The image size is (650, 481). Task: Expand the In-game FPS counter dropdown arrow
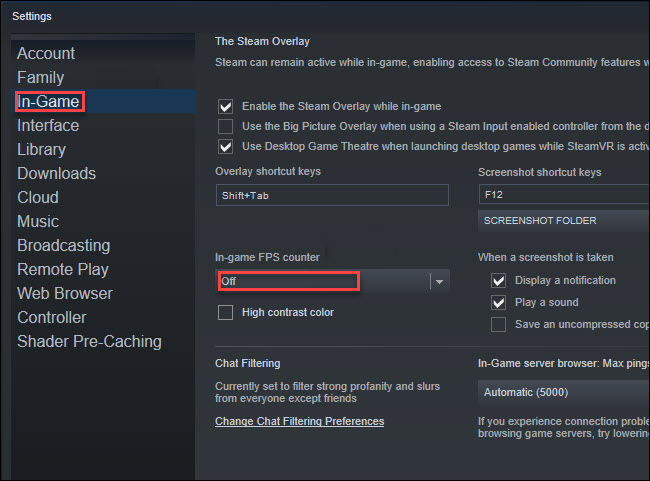440,282
